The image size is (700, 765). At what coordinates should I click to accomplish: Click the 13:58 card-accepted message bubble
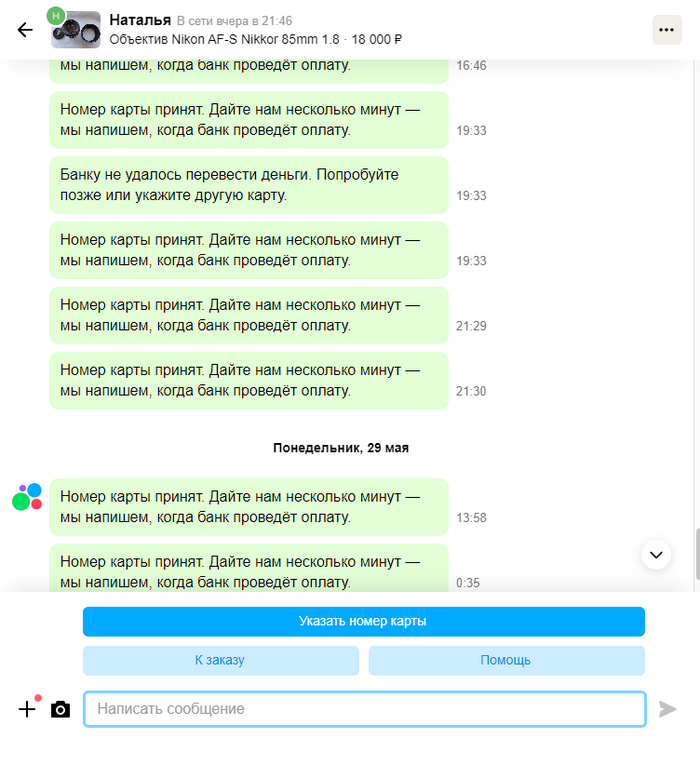pos(249,507)
